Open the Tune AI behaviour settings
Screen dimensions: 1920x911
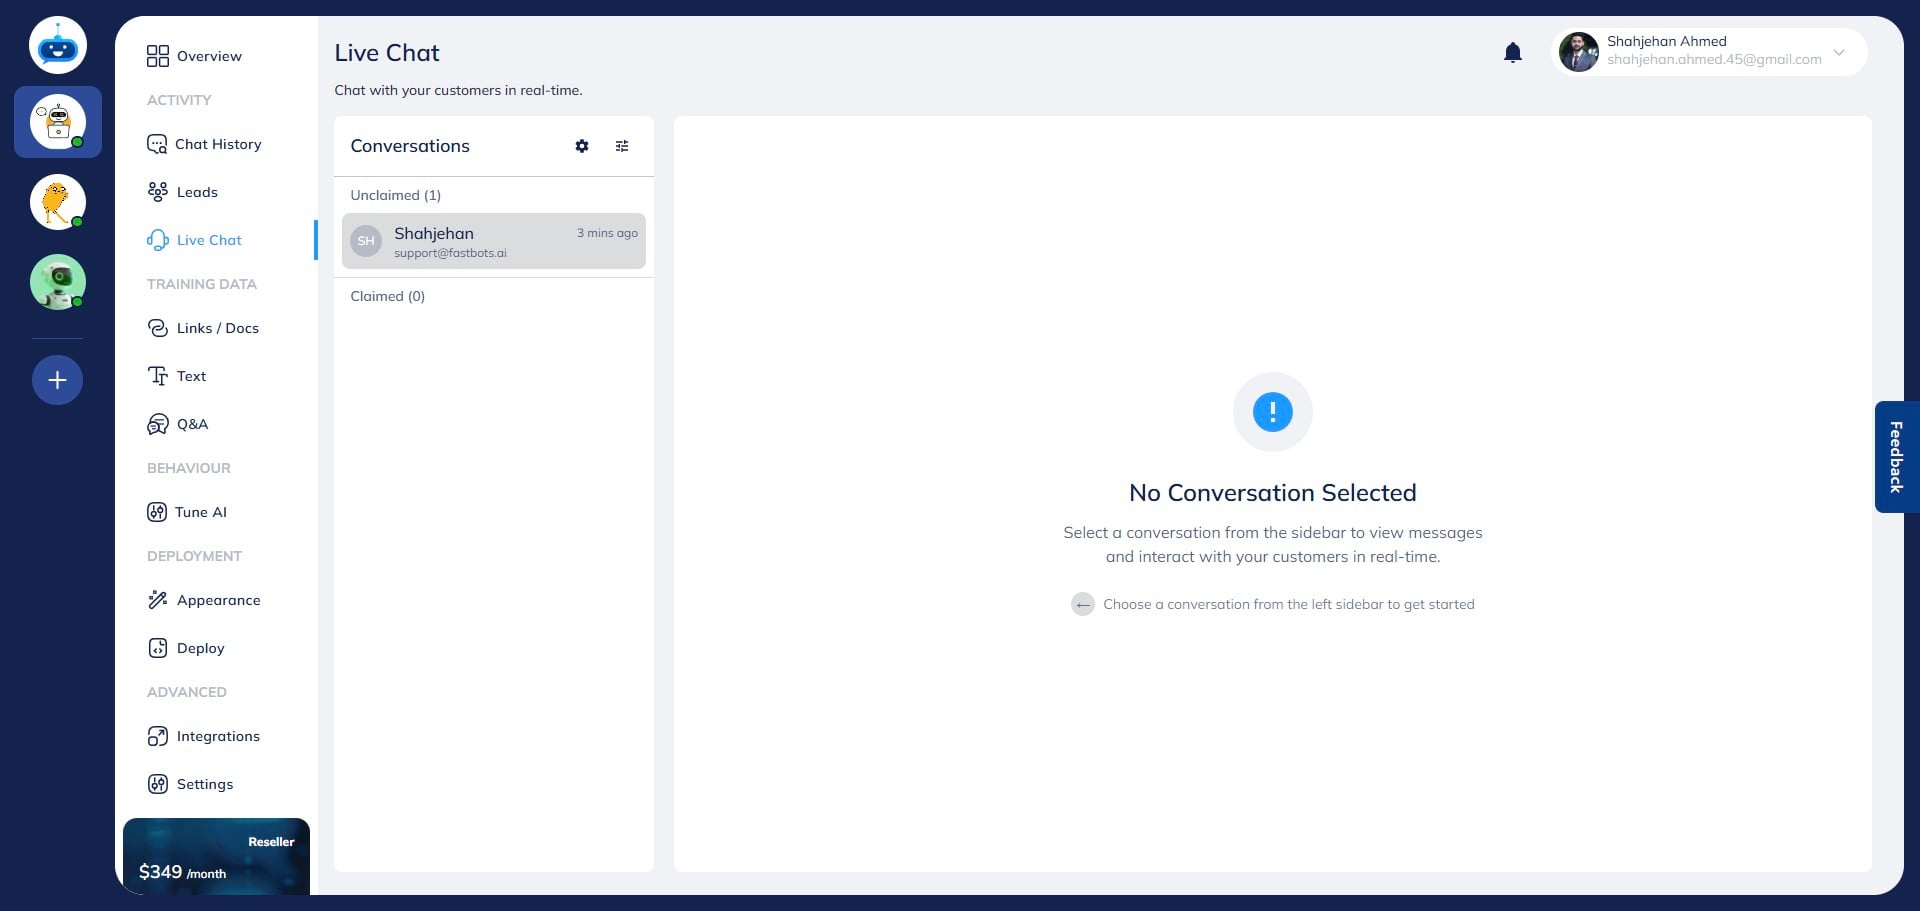pos(201,511)
